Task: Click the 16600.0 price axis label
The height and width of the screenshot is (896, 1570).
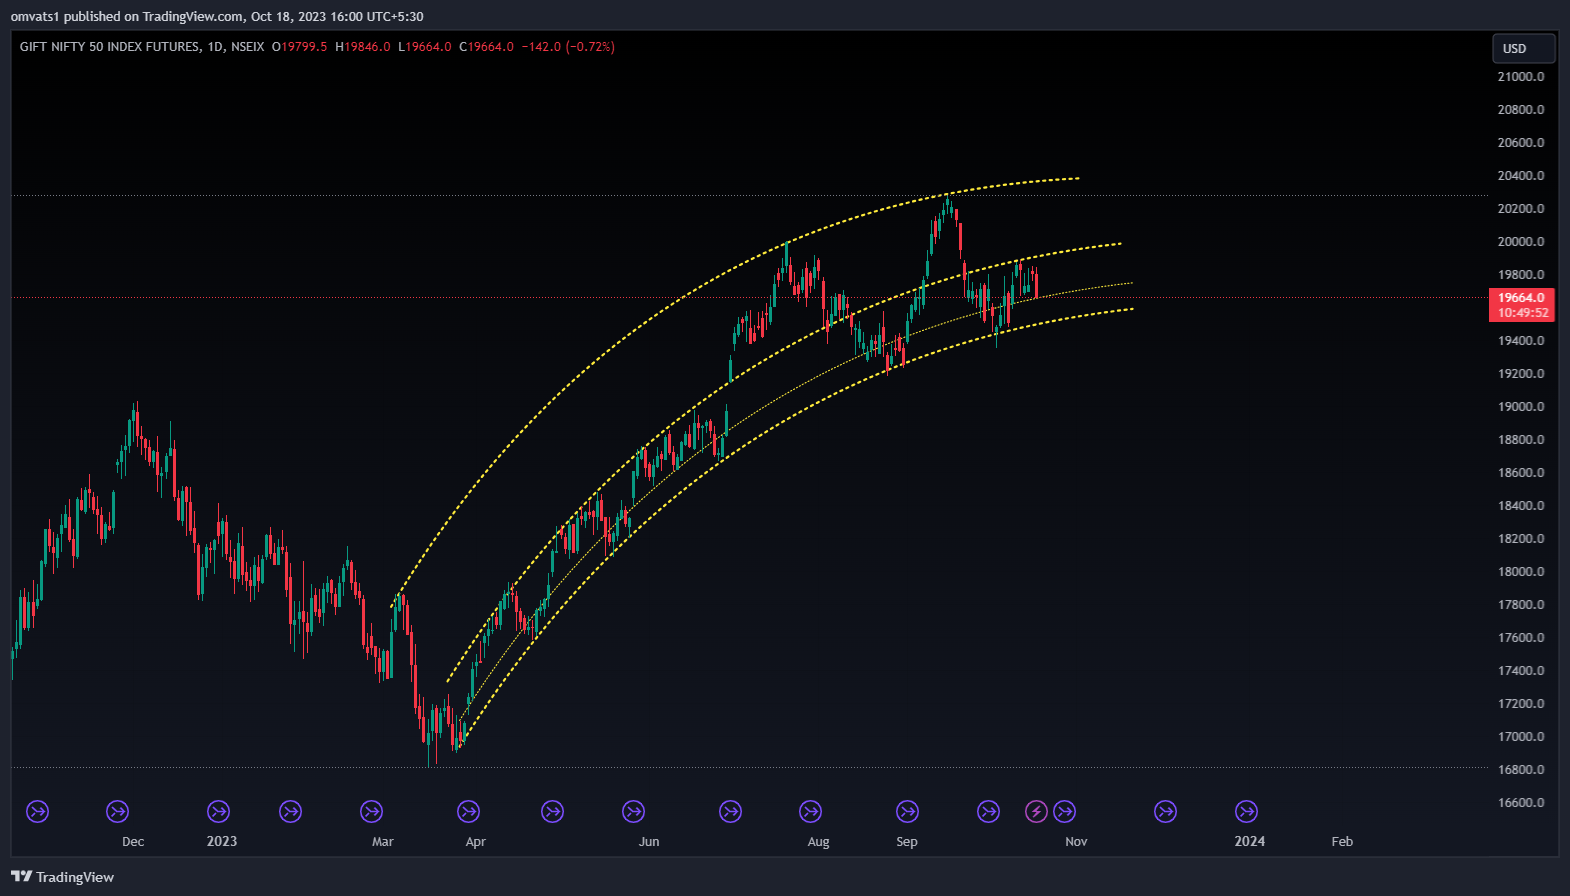Action: click(1521, 803)
